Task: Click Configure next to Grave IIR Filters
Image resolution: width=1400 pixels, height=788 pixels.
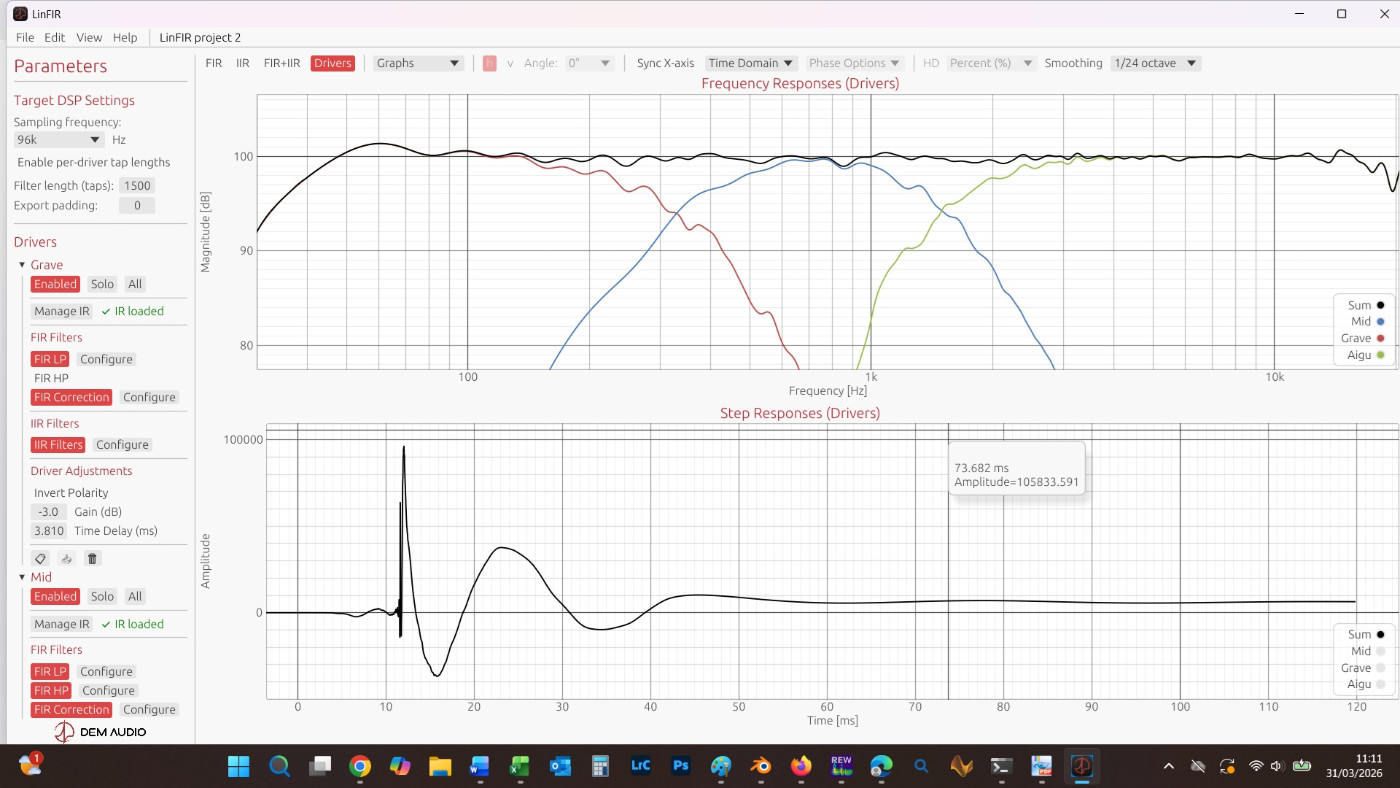Action: (122, 445)
